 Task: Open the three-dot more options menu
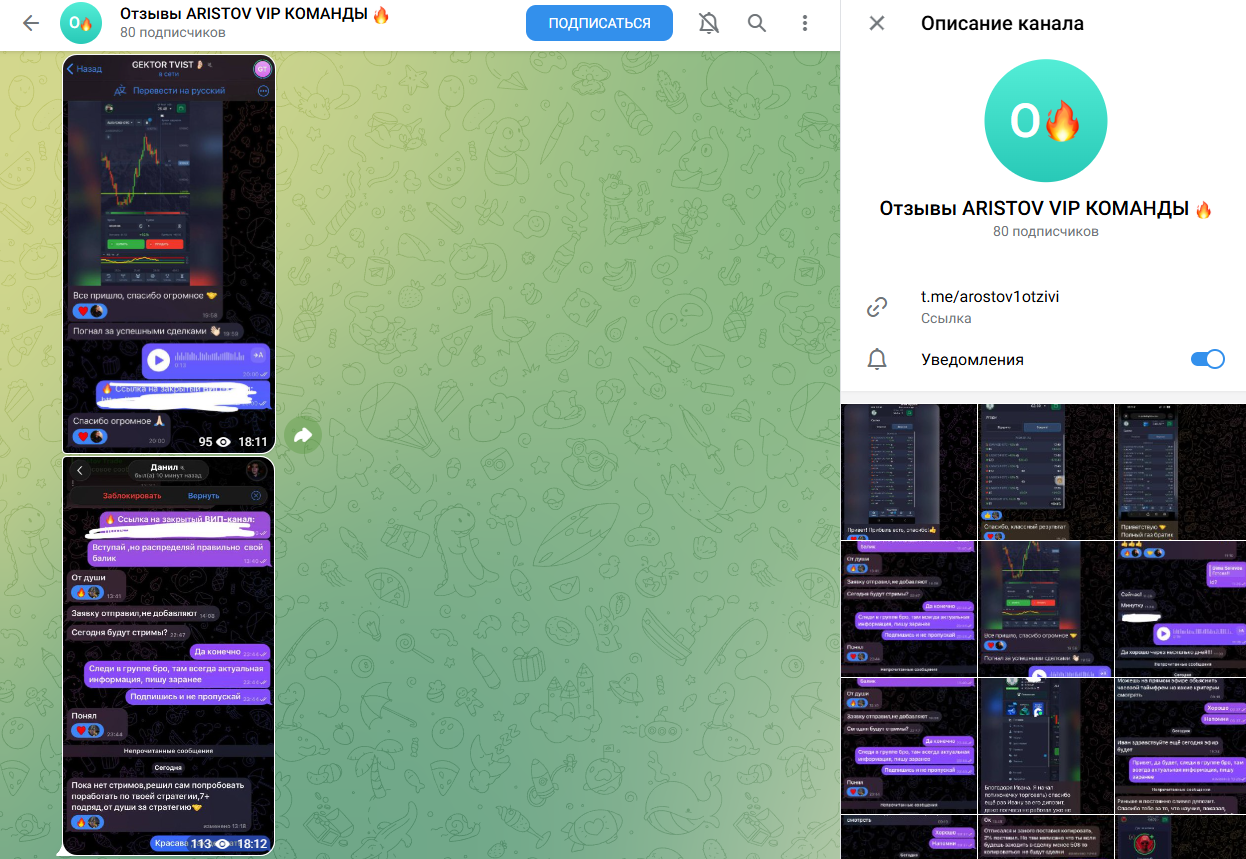[x=805, y=23]
